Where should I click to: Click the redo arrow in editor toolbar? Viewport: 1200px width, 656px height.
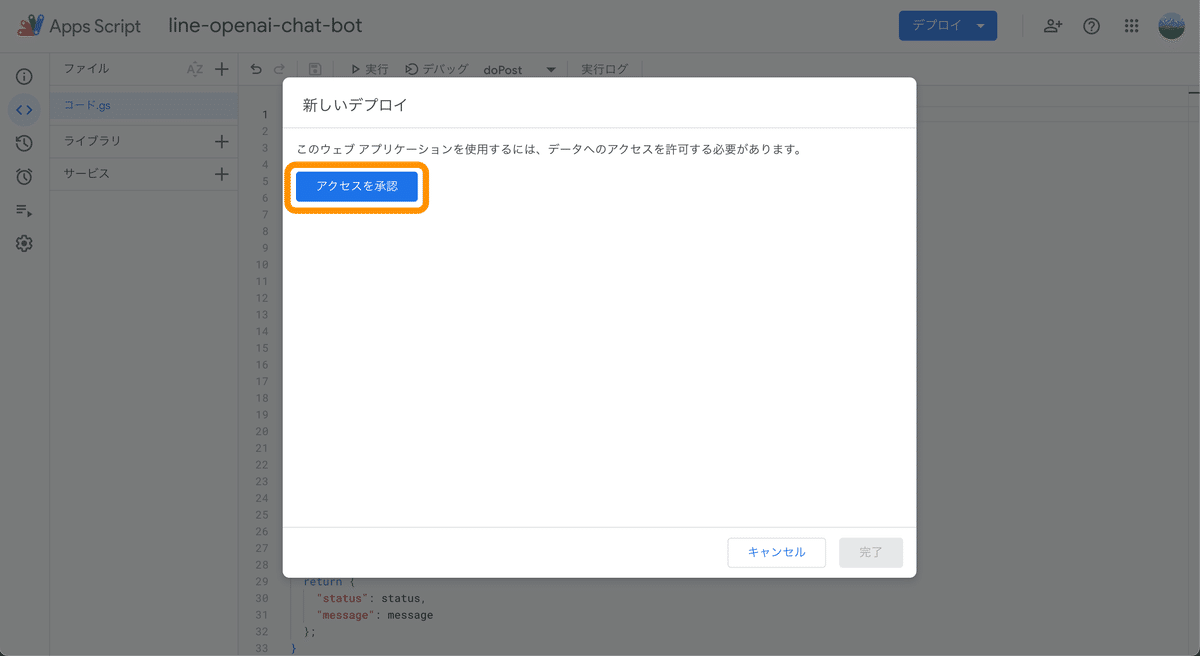click(x=280, y=69)
